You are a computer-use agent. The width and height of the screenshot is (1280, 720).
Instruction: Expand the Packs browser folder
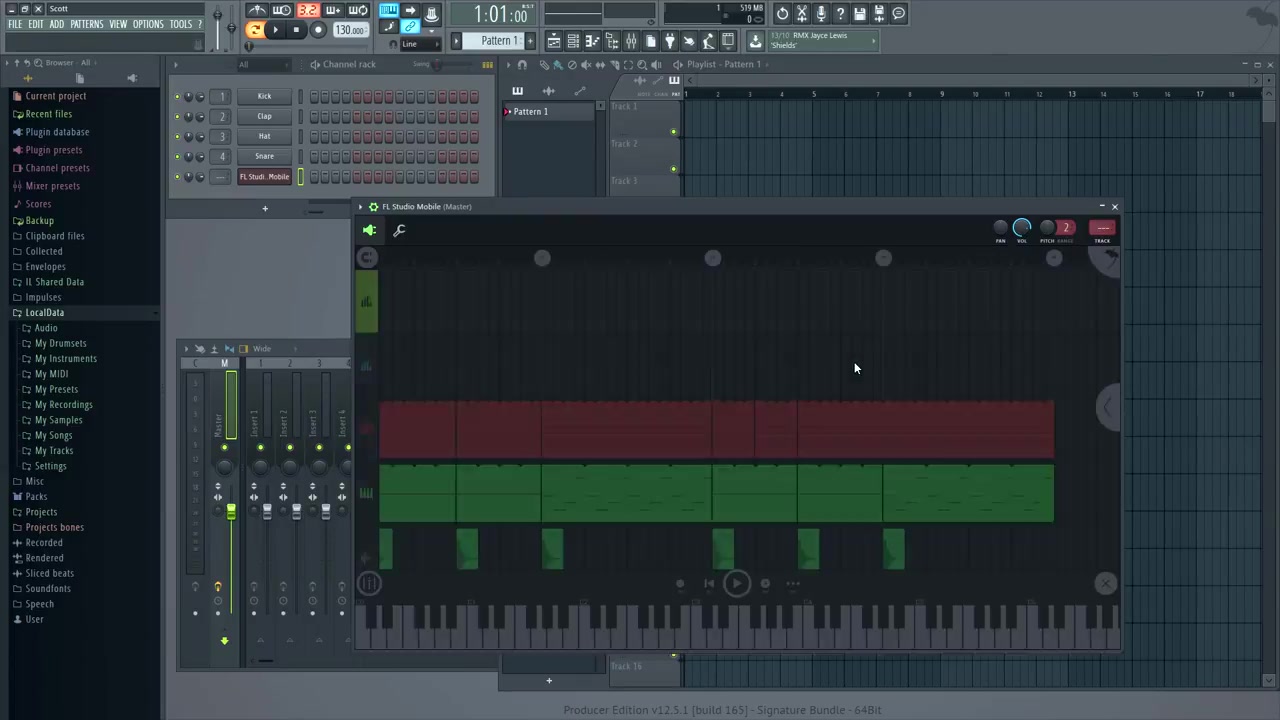36,496
